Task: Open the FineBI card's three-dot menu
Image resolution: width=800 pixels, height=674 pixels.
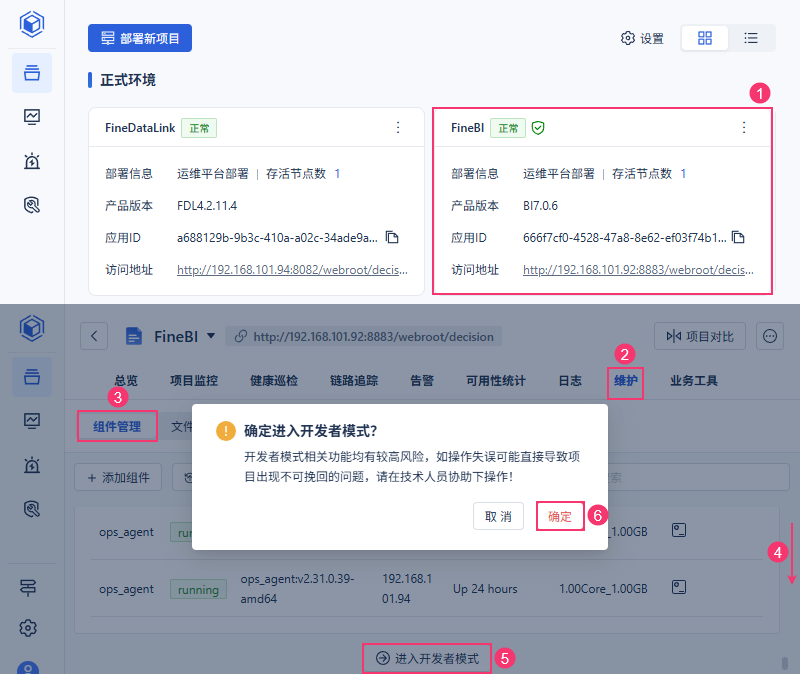Action: pyautogui.click(x=744, y=128)
